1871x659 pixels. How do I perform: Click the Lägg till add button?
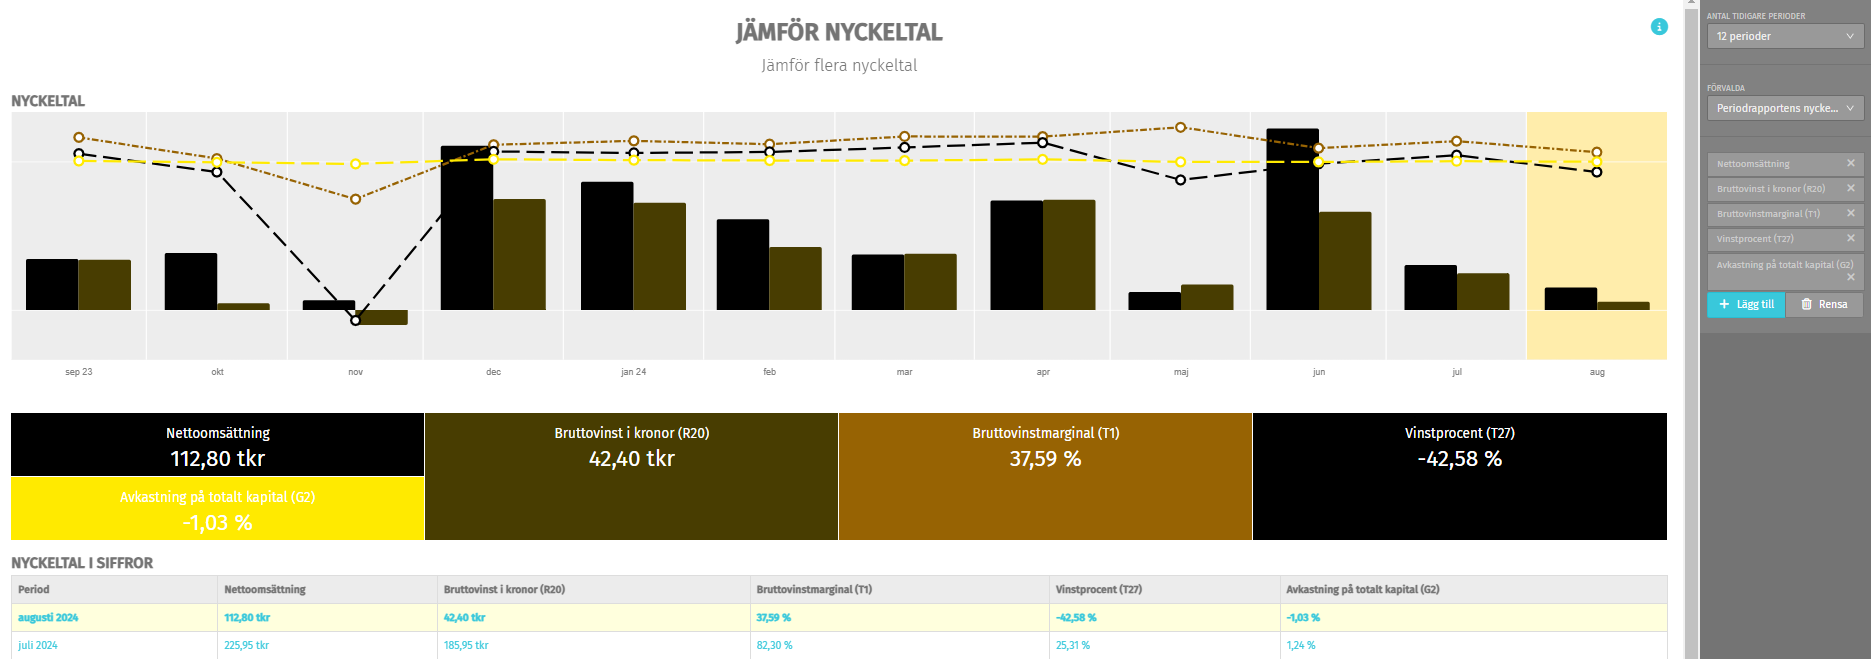(1746, 304)
